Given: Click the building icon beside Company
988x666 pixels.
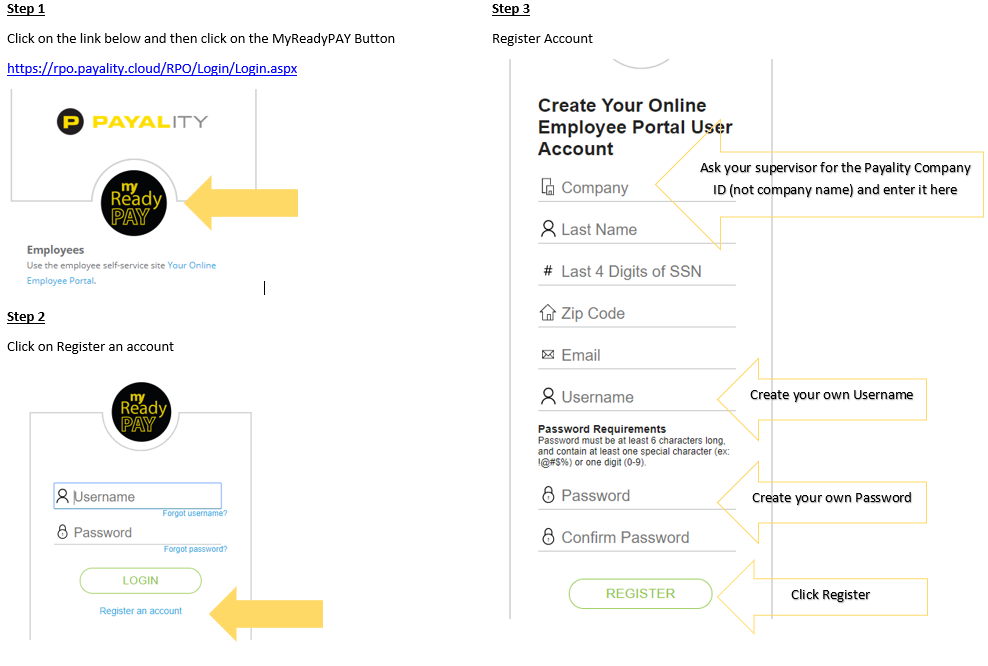Looking at the screenshot, I should tap(548, 187).
